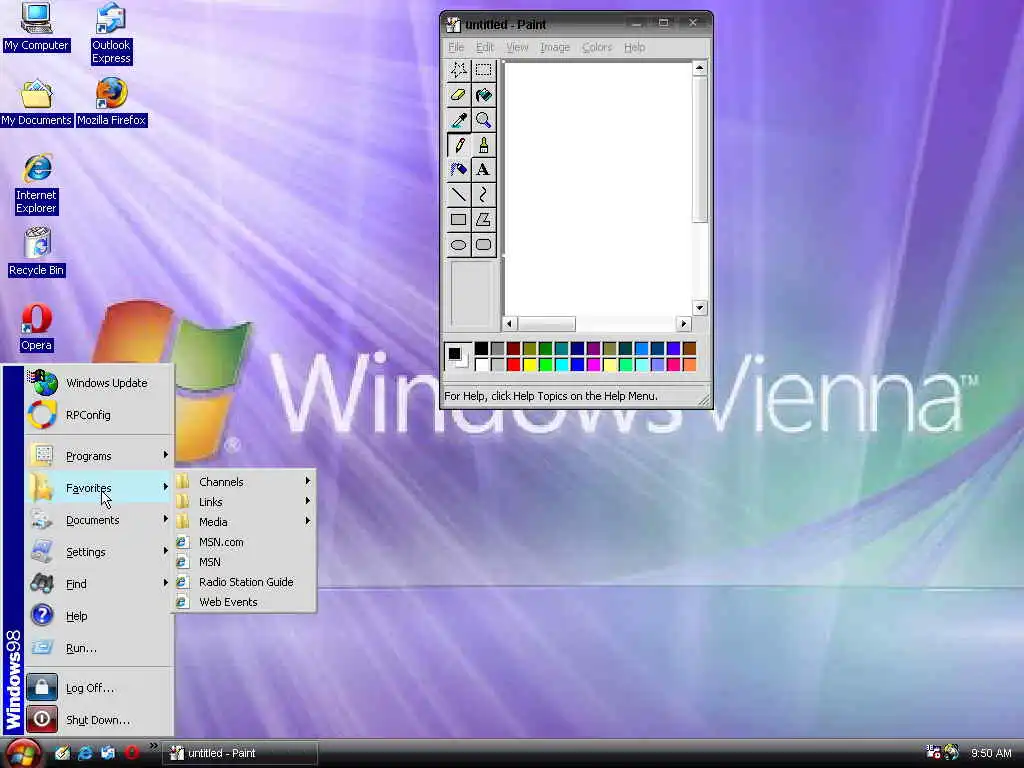
Task: Open the Image menu in Paint
Action: pyautogui.click(x=555, y=47)
